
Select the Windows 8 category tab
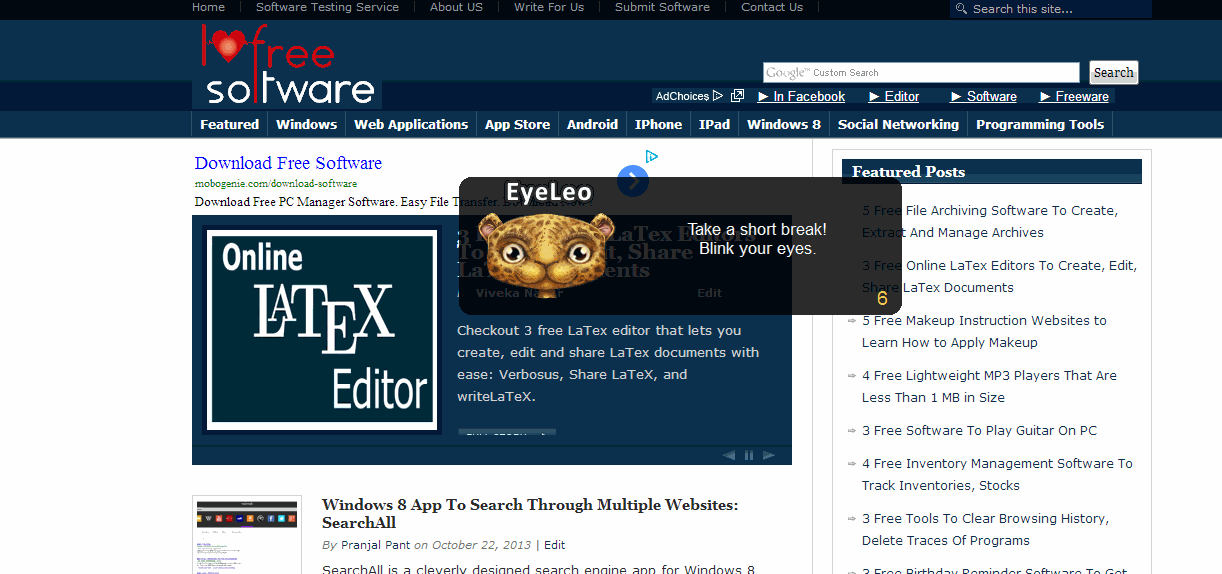pos(784,124)
